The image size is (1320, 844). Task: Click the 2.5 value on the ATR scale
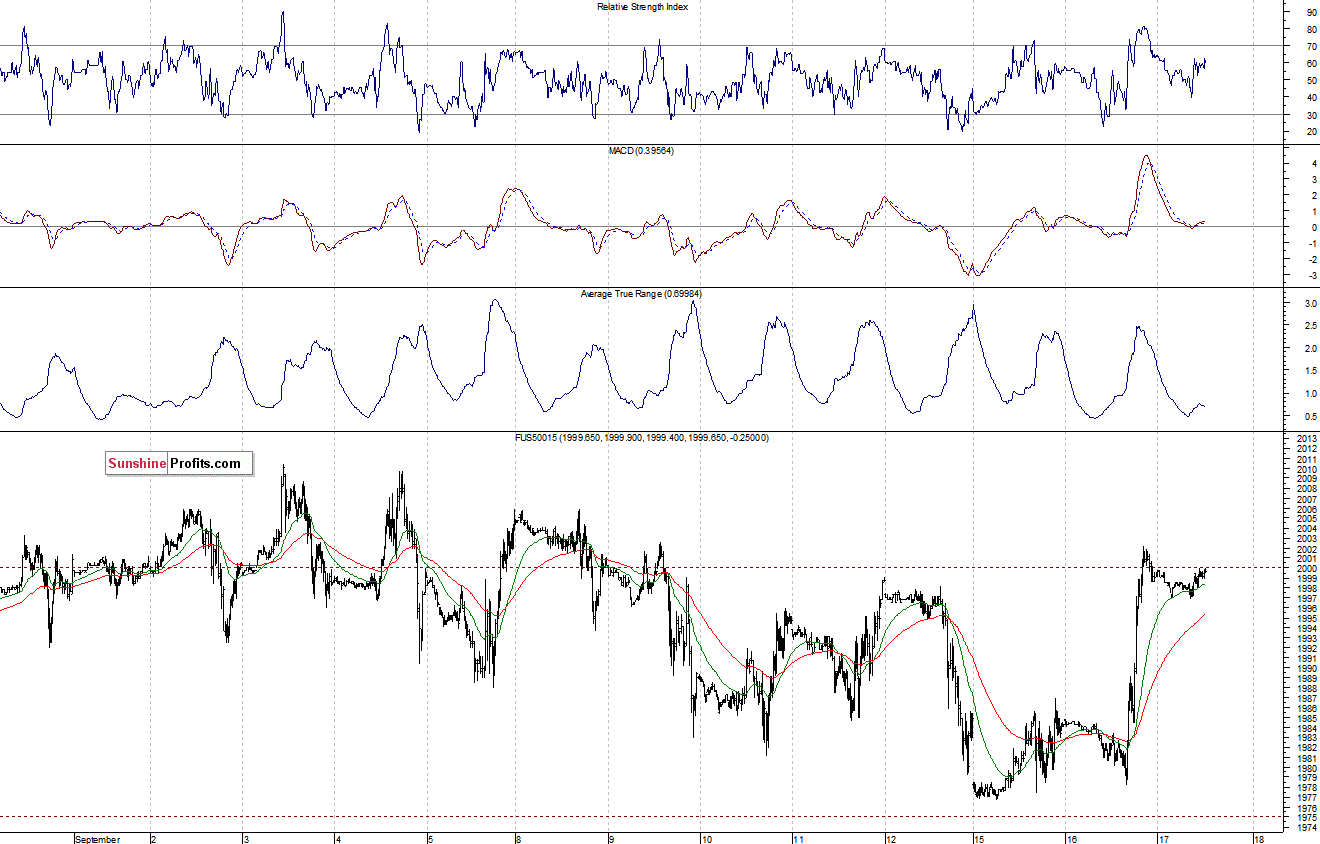(1310, 326)
